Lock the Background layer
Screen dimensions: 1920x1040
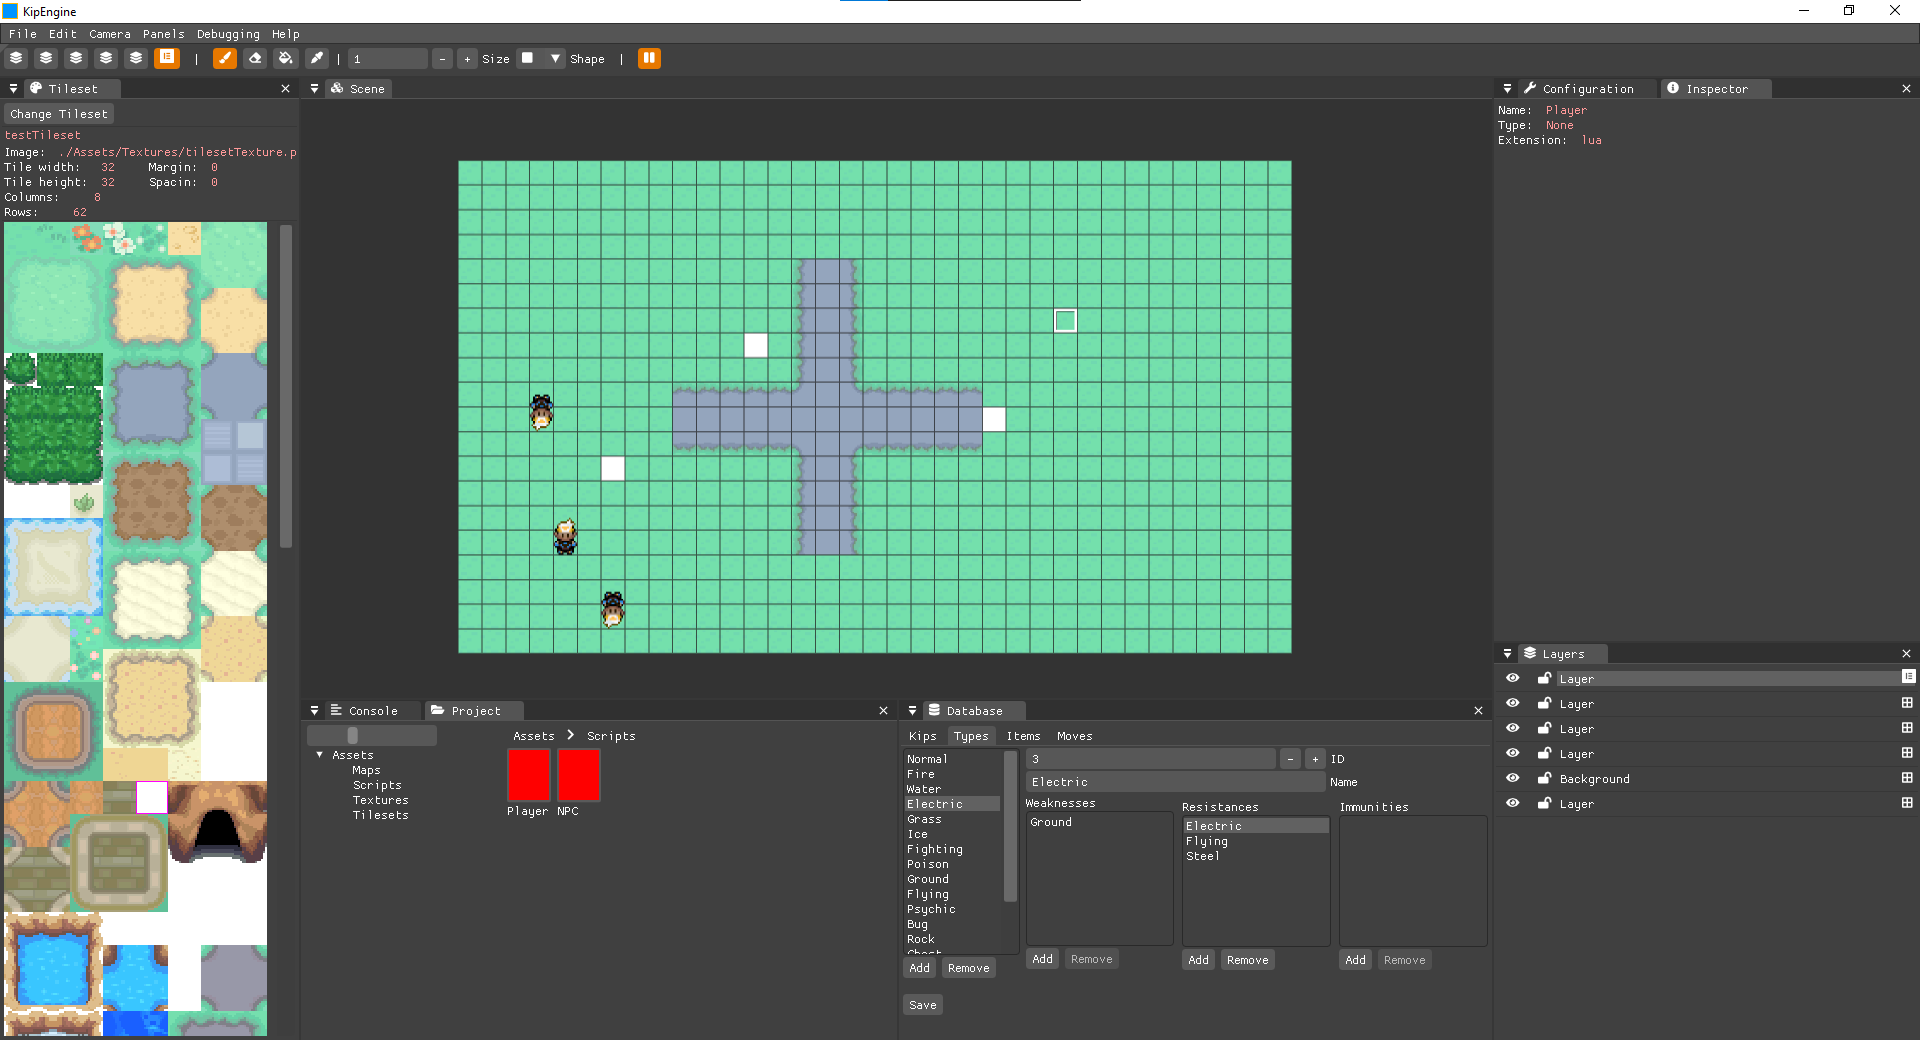[1544, 778]
